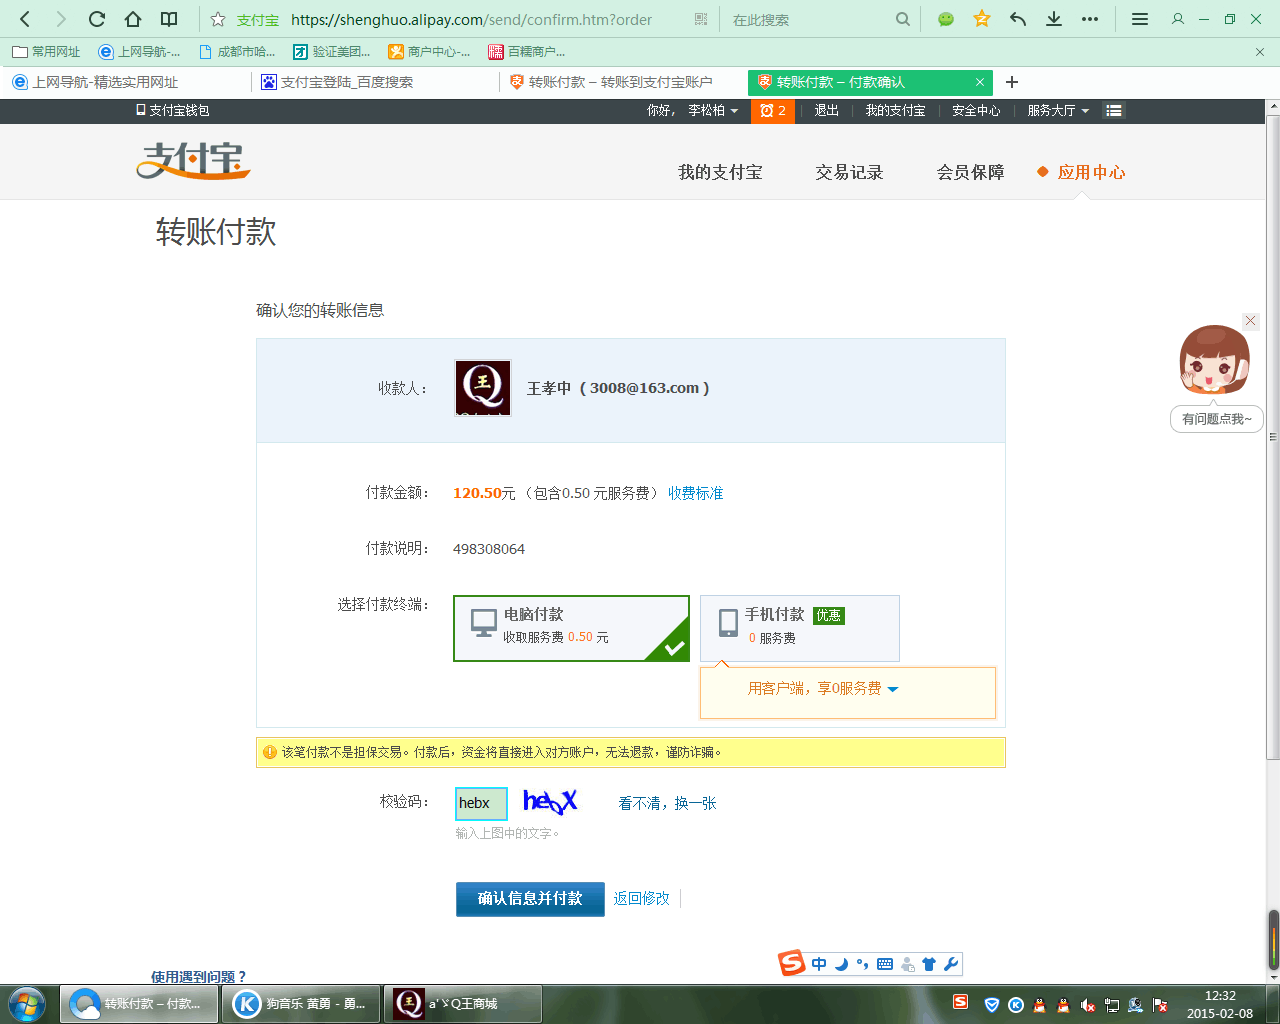The width and height of the screenshot is (1280, 1024).
Task: Click the captcha input field
Action: (x=481, y=803)
